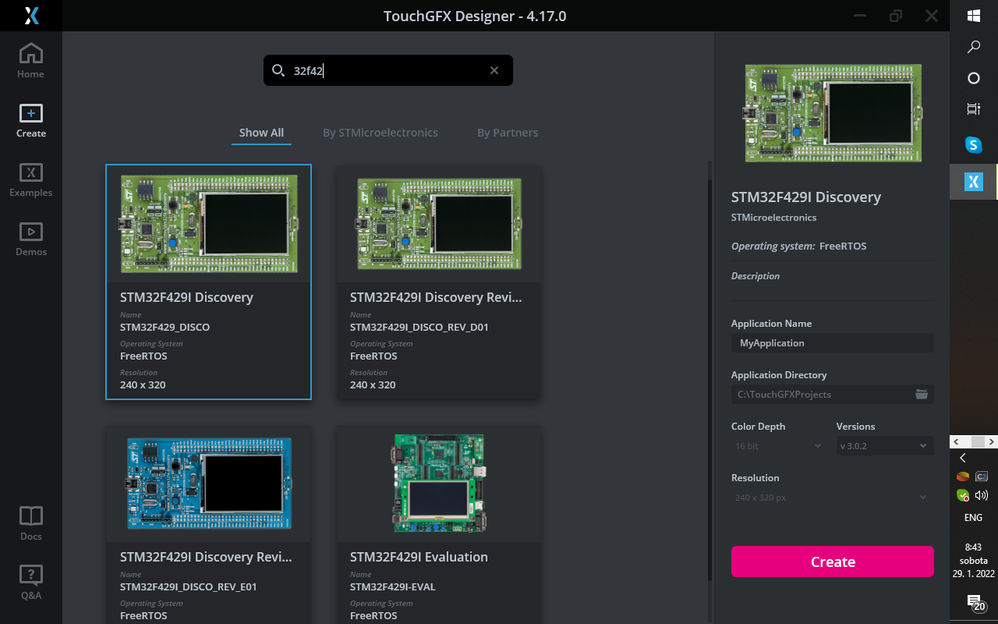Open the notification center with 20 notifications

(x=974, y=602)
